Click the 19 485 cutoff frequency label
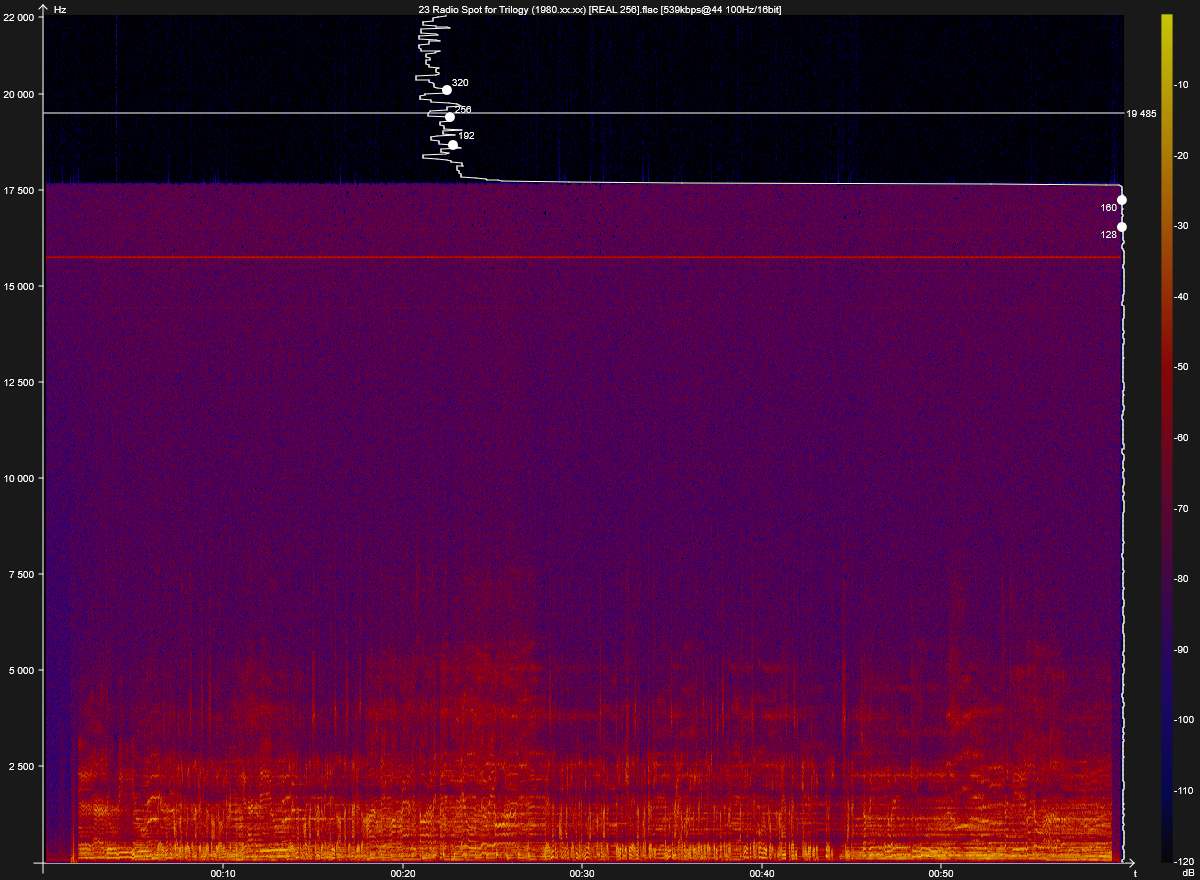Screen dimensions: 1200x880 pyautogui.click(x=1141, y=114)
